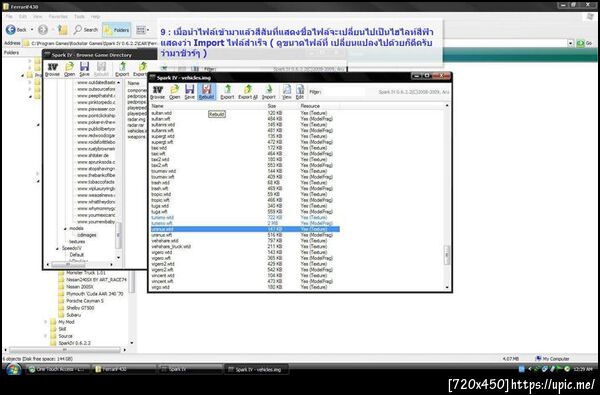Viewport: 600px width, 395px height.
Task: Collapse the SpeedoIV tree node
Action: 58,248
